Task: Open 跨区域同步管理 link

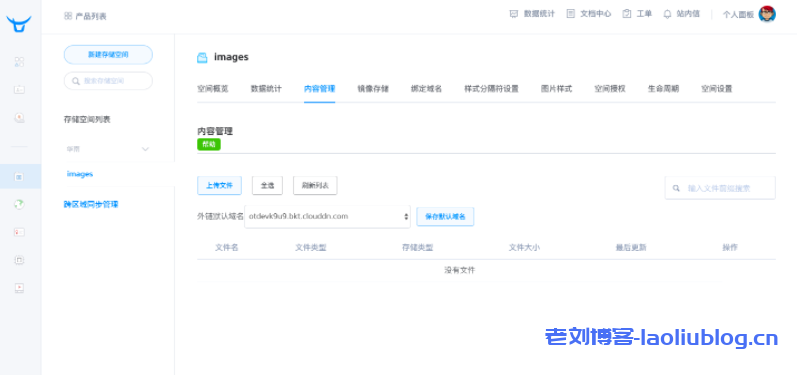Action: point(91,204)
